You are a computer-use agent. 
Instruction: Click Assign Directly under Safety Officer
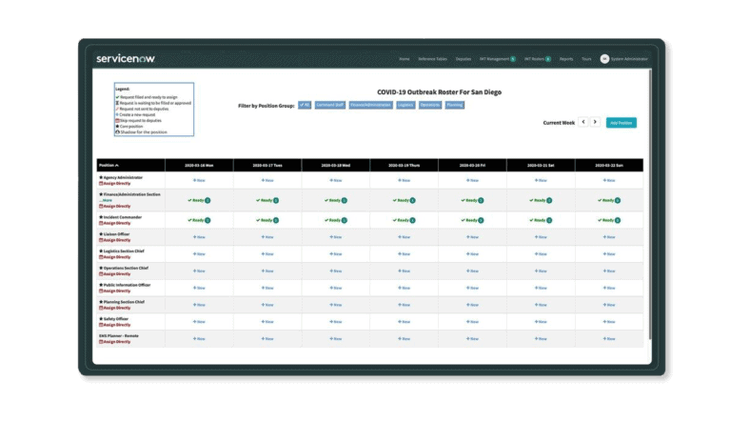pos(115,325)
